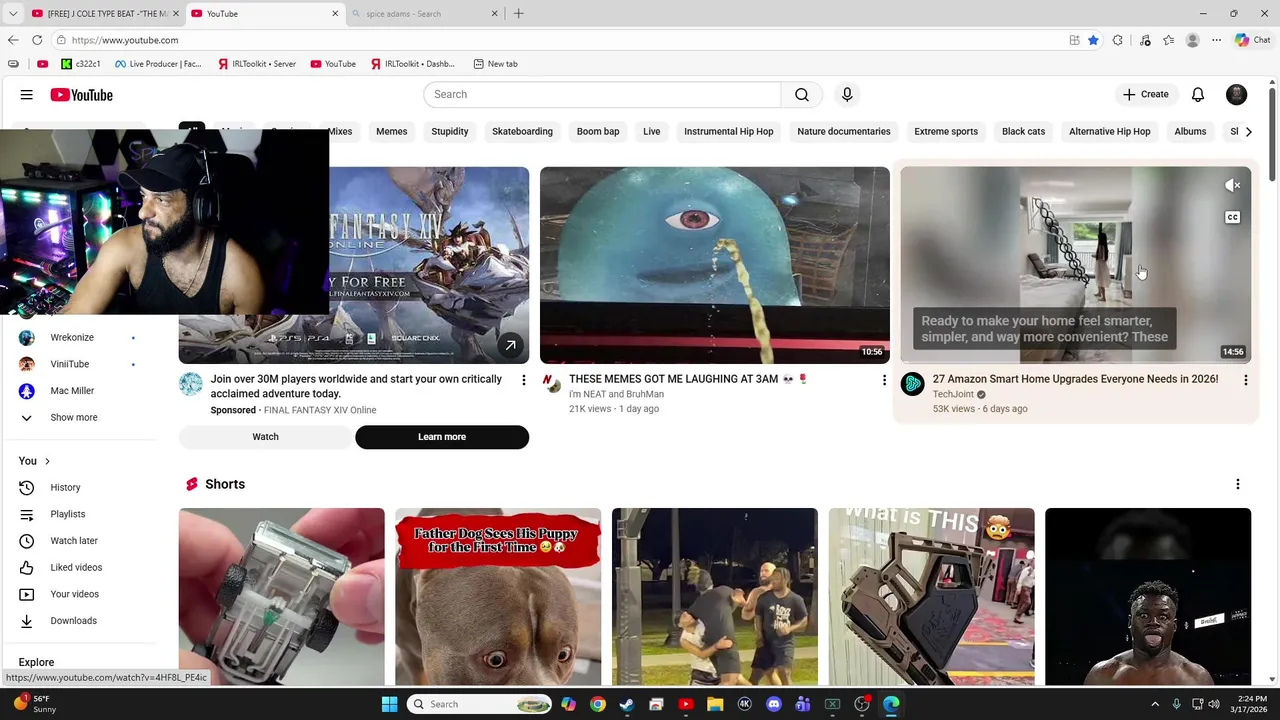Open browser tab list dropdown
Screen dimensions: 1280x720
(13, 14)
